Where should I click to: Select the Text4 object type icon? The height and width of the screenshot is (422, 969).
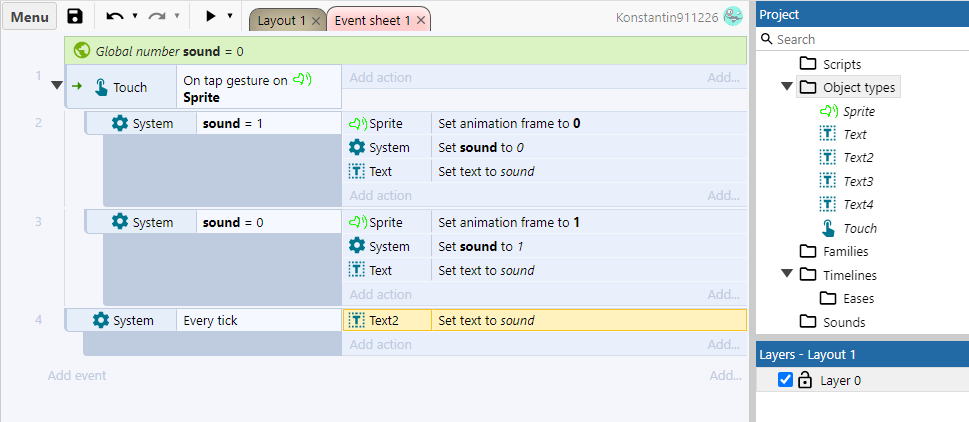click(x=828, y=204)
